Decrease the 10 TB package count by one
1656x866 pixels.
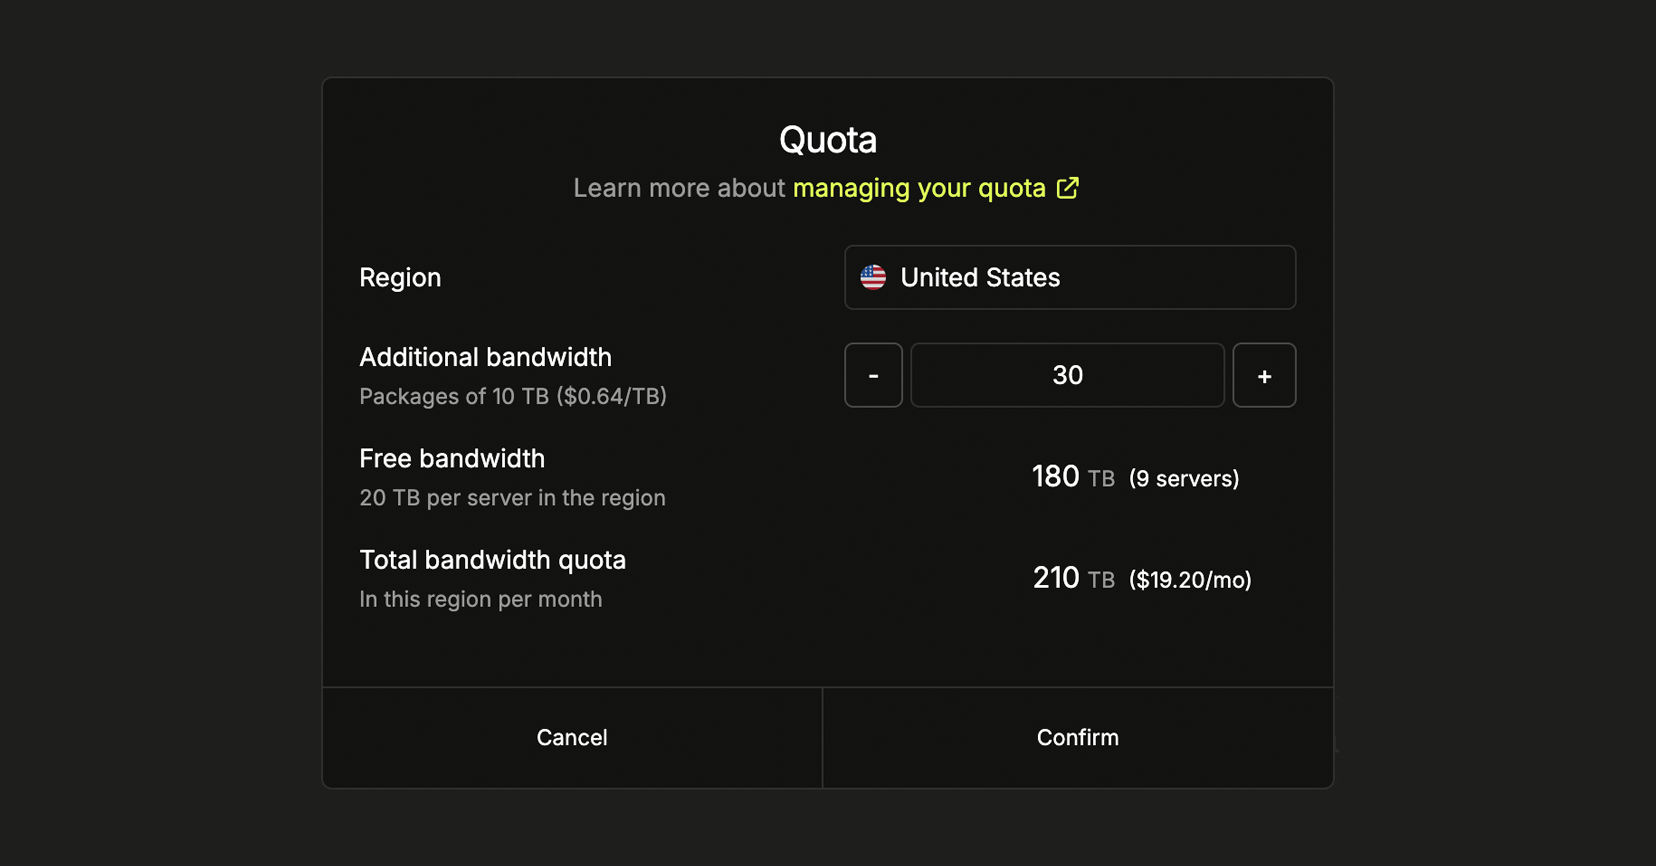click(872, 375)
